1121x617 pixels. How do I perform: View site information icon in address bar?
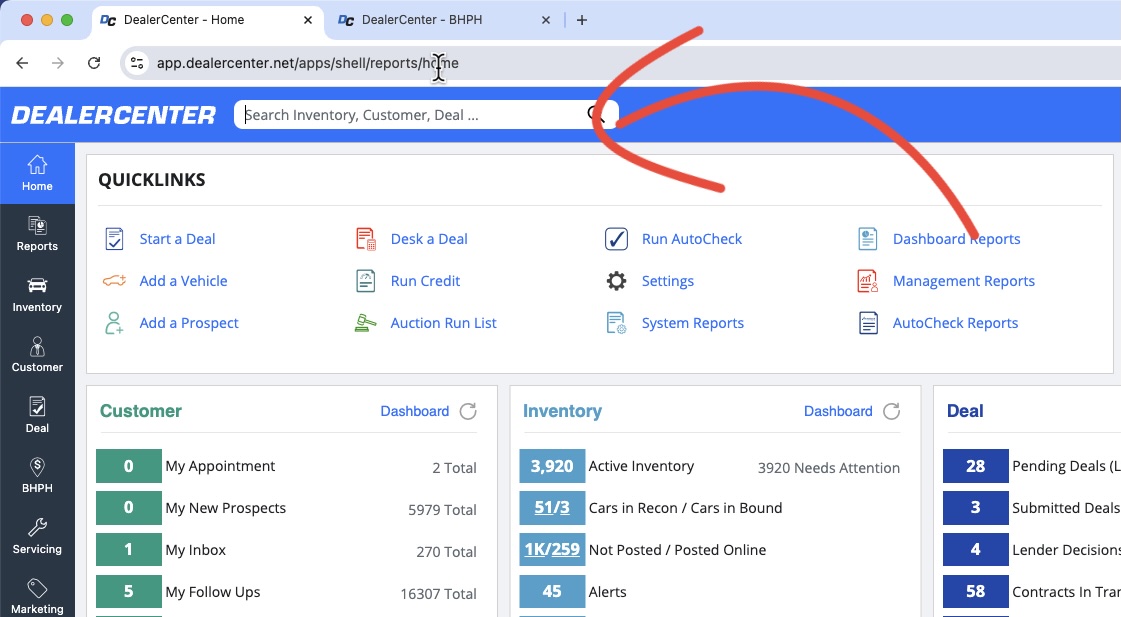(x=137, y=63)
